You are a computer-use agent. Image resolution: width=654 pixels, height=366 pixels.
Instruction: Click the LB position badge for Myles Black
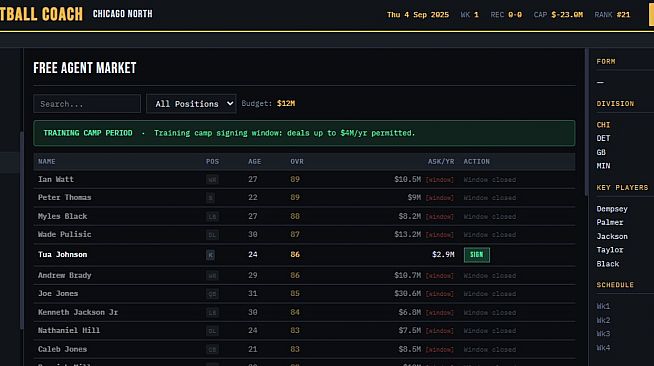(212, 216)
